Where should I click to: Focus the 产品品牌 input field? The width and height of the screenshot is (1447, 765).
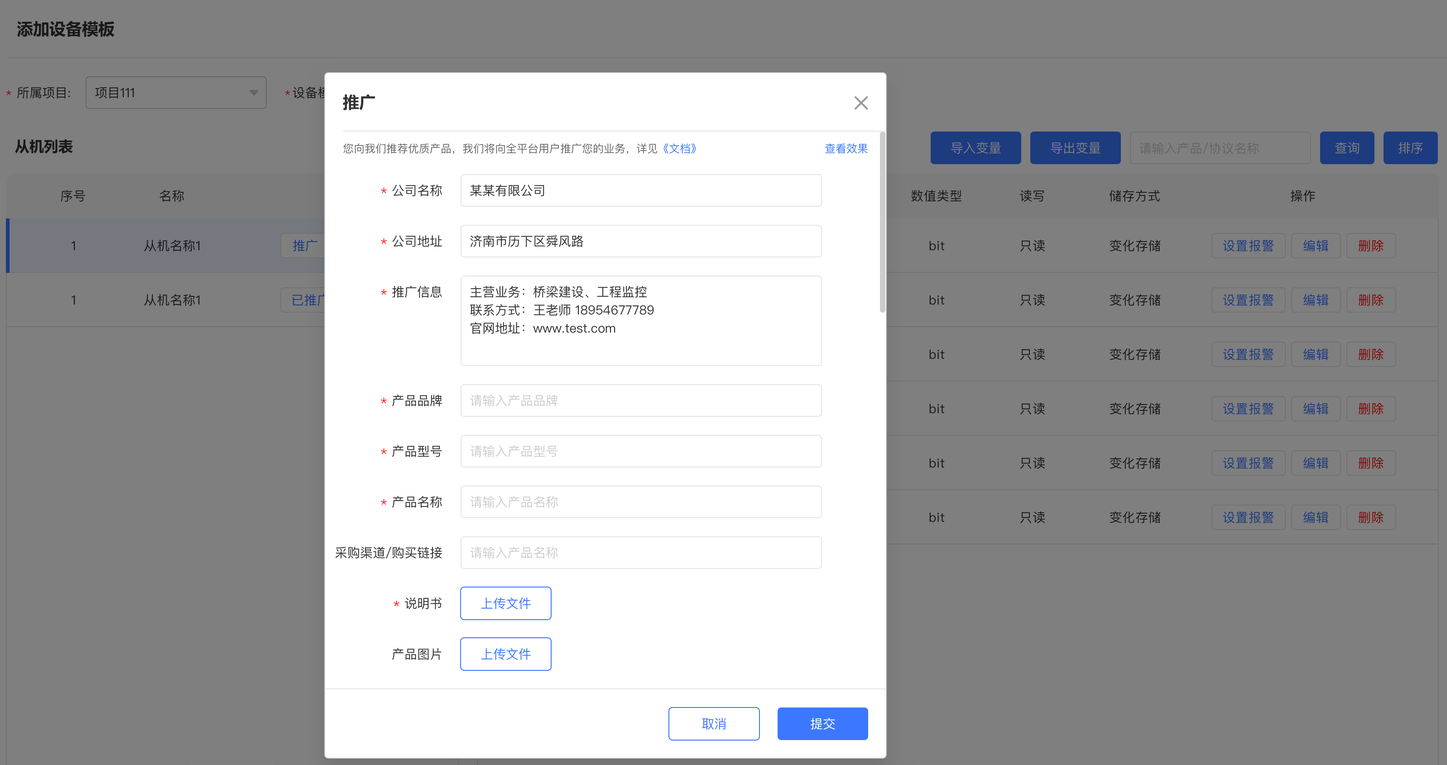641,400
